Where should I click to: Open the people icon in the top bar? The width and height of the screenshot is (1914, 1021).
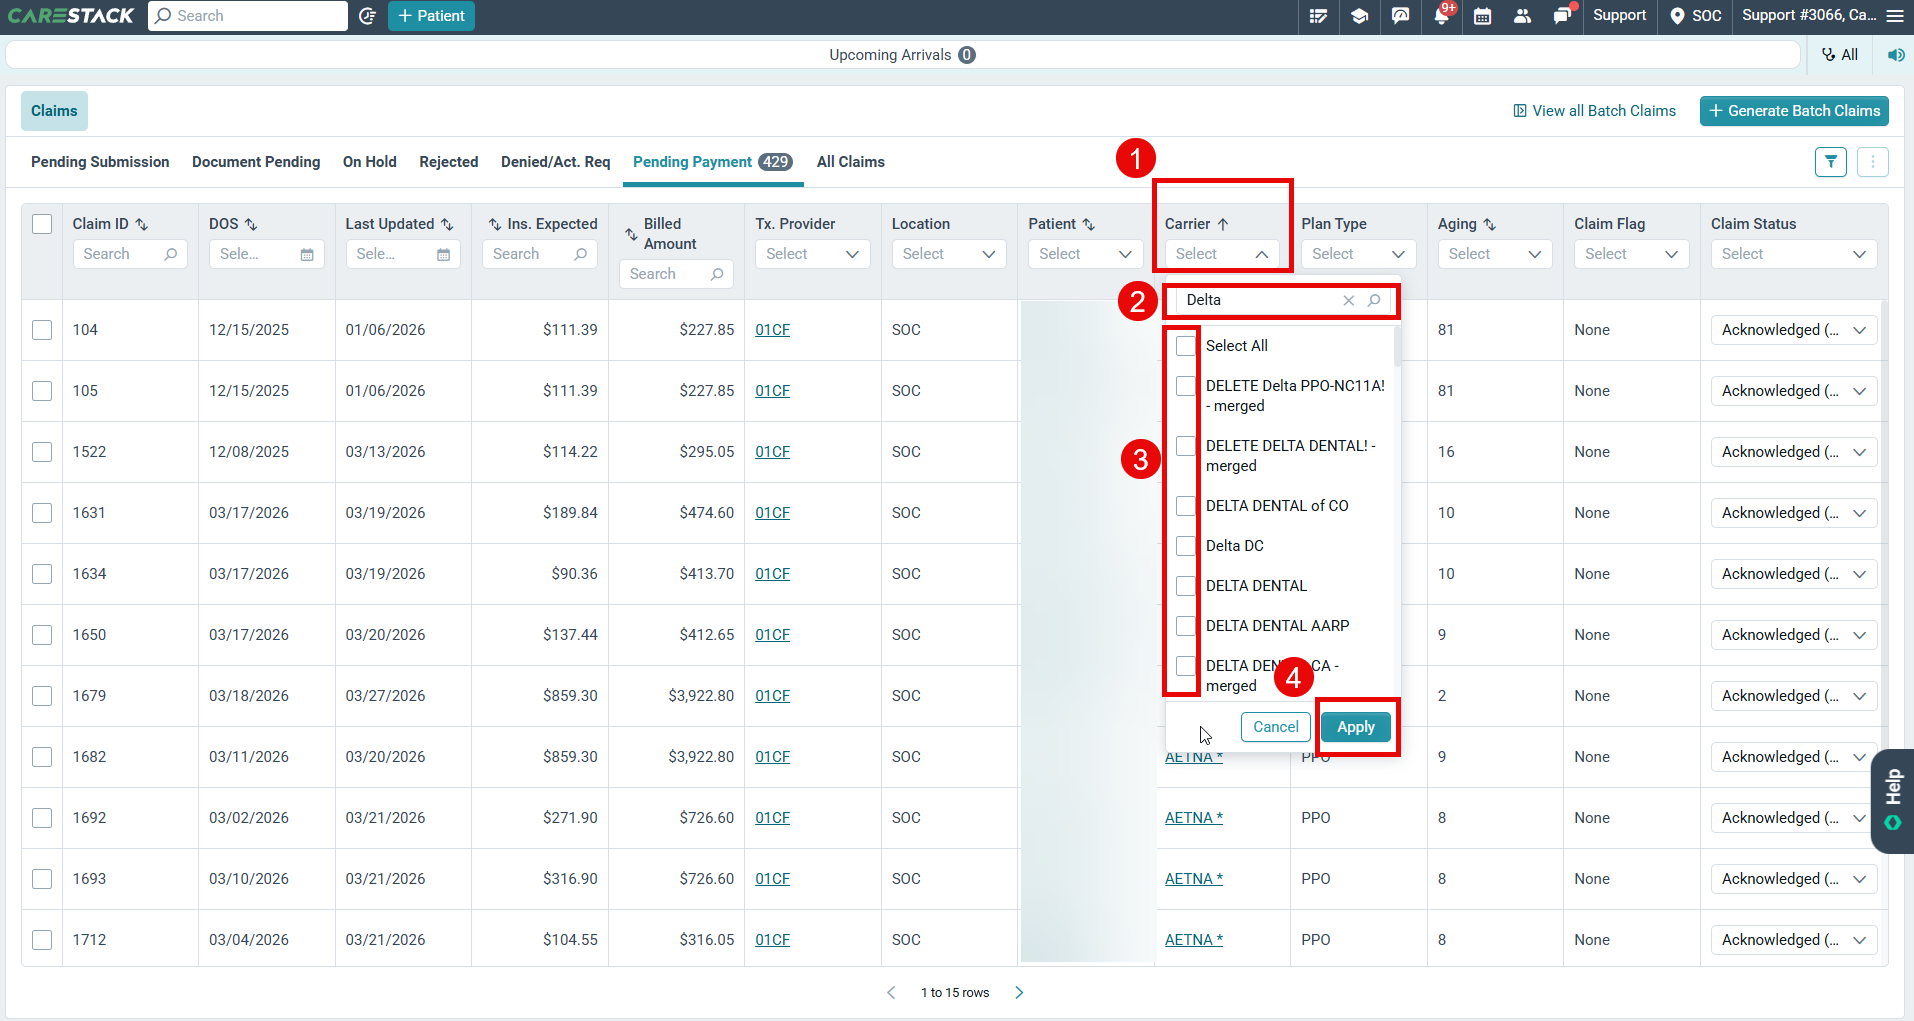(x=1523, y=16)
